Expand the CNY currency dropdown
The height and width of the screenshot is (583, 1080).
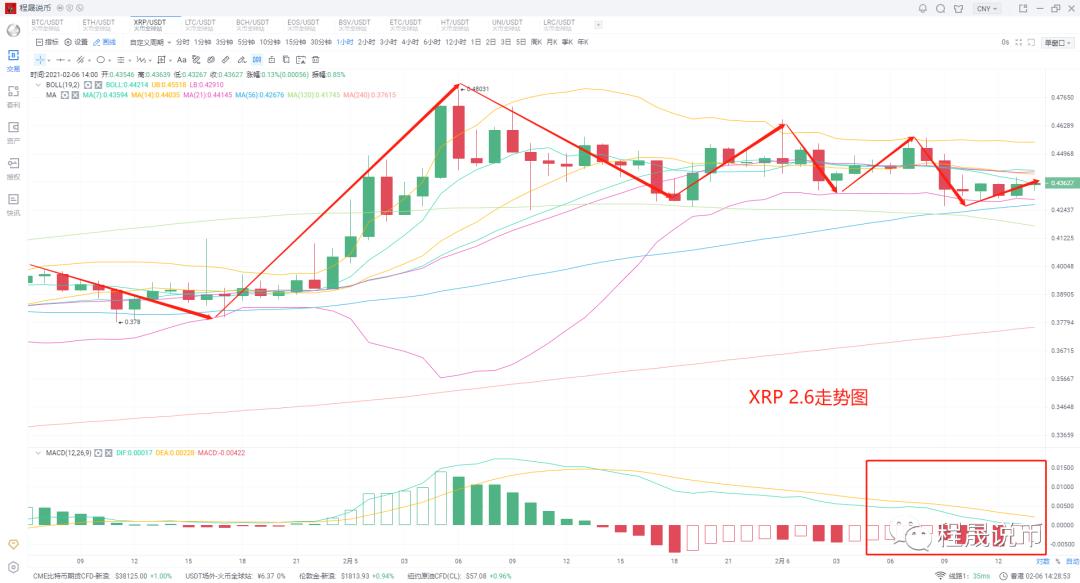click(x=987, y=8)
